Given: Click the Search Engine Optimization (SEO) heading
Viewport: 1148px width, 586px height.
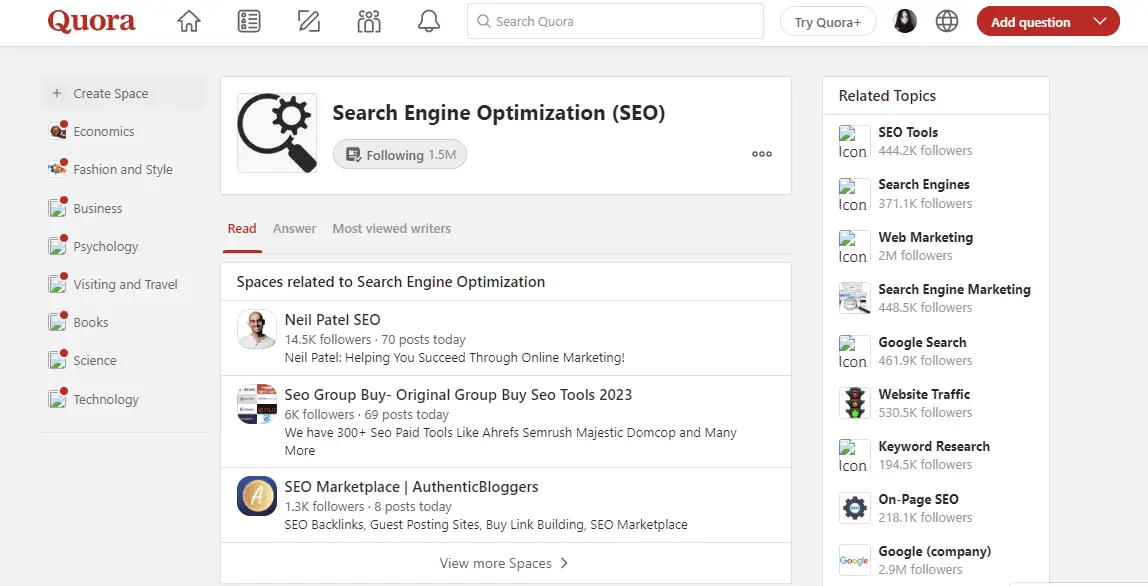Looking at the screenshot, I should 499,113.
